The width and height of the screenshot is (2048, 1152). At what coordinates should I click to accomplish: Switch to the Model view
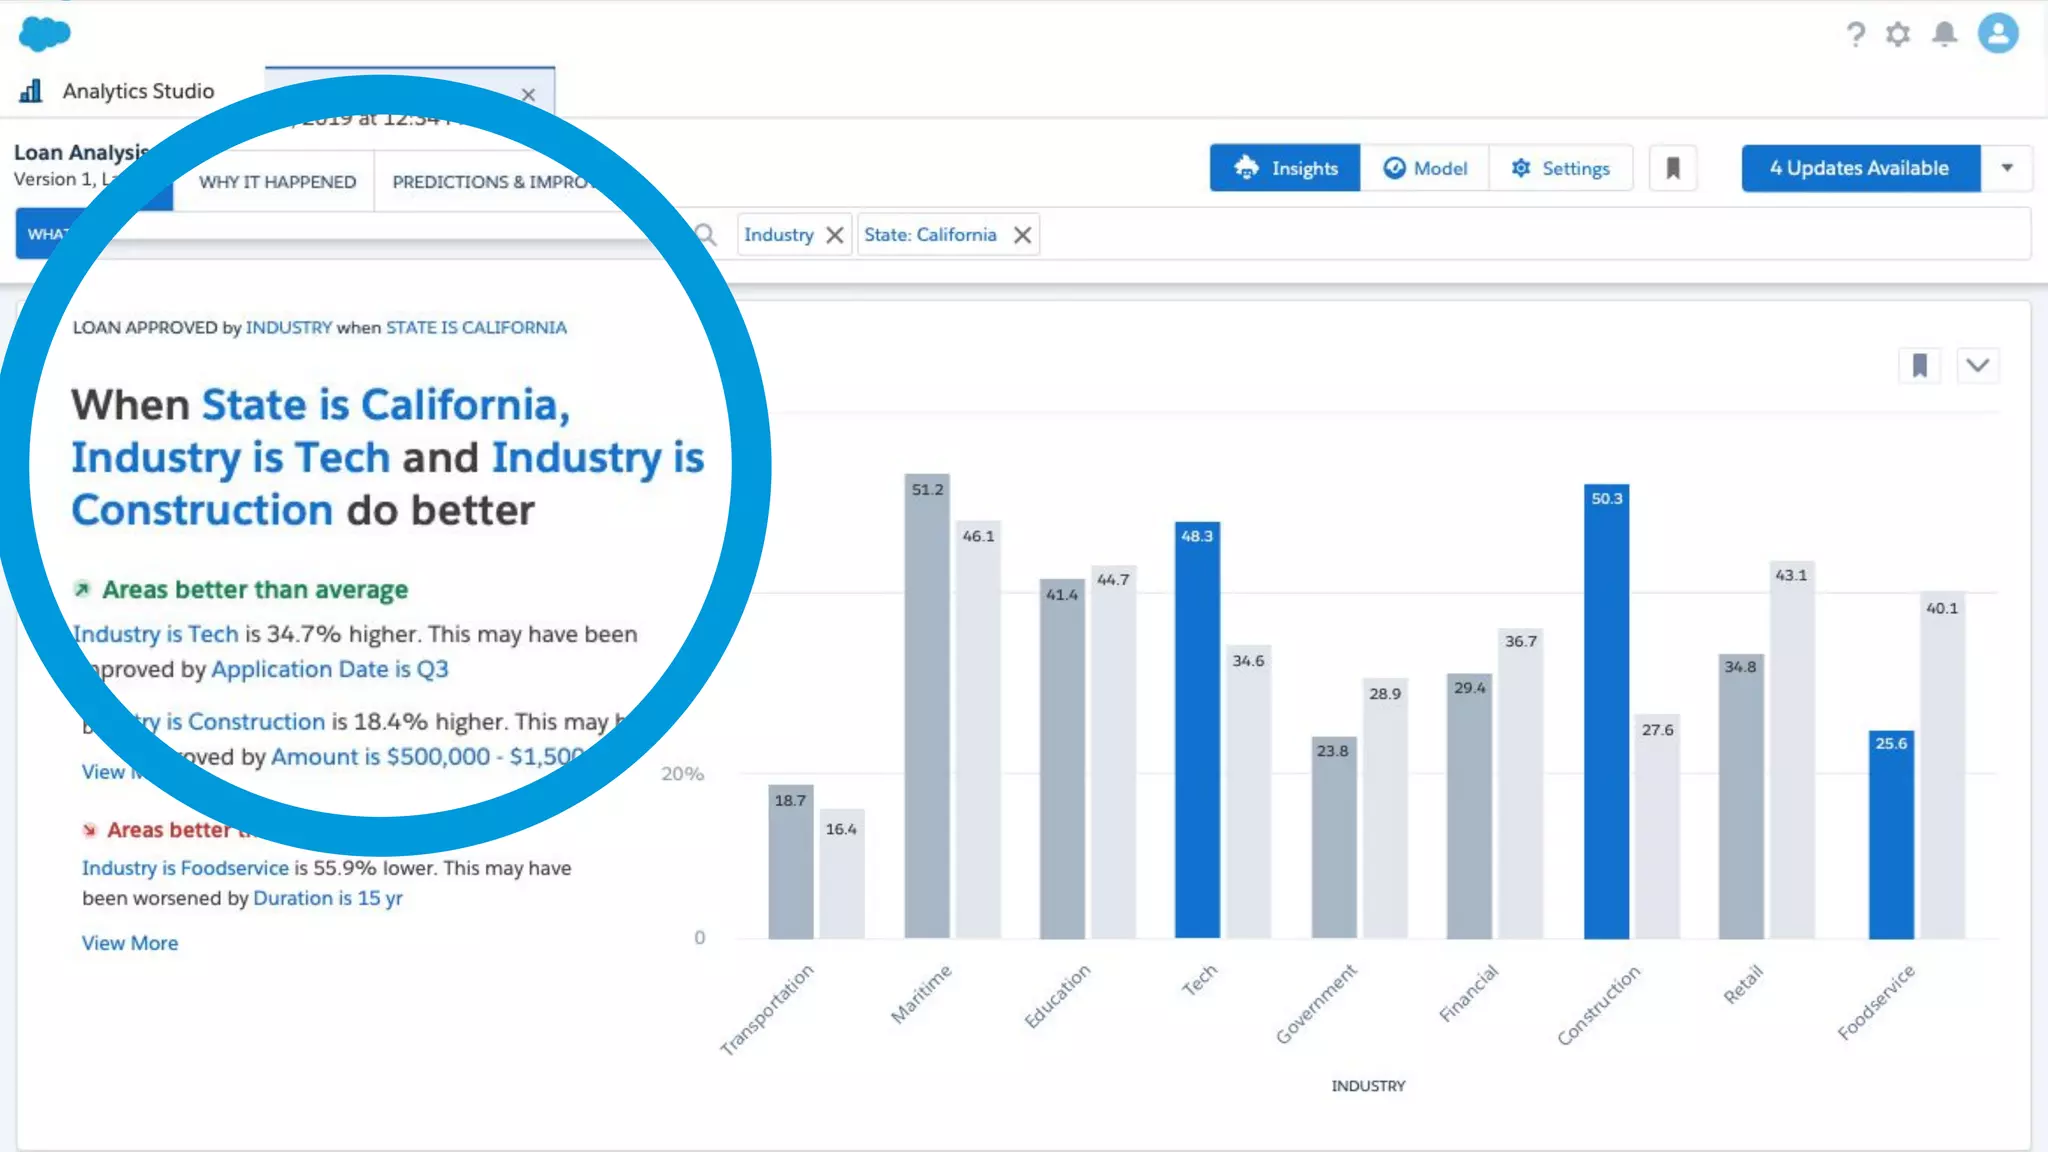pyautogui.click(x=1425, y=168)
